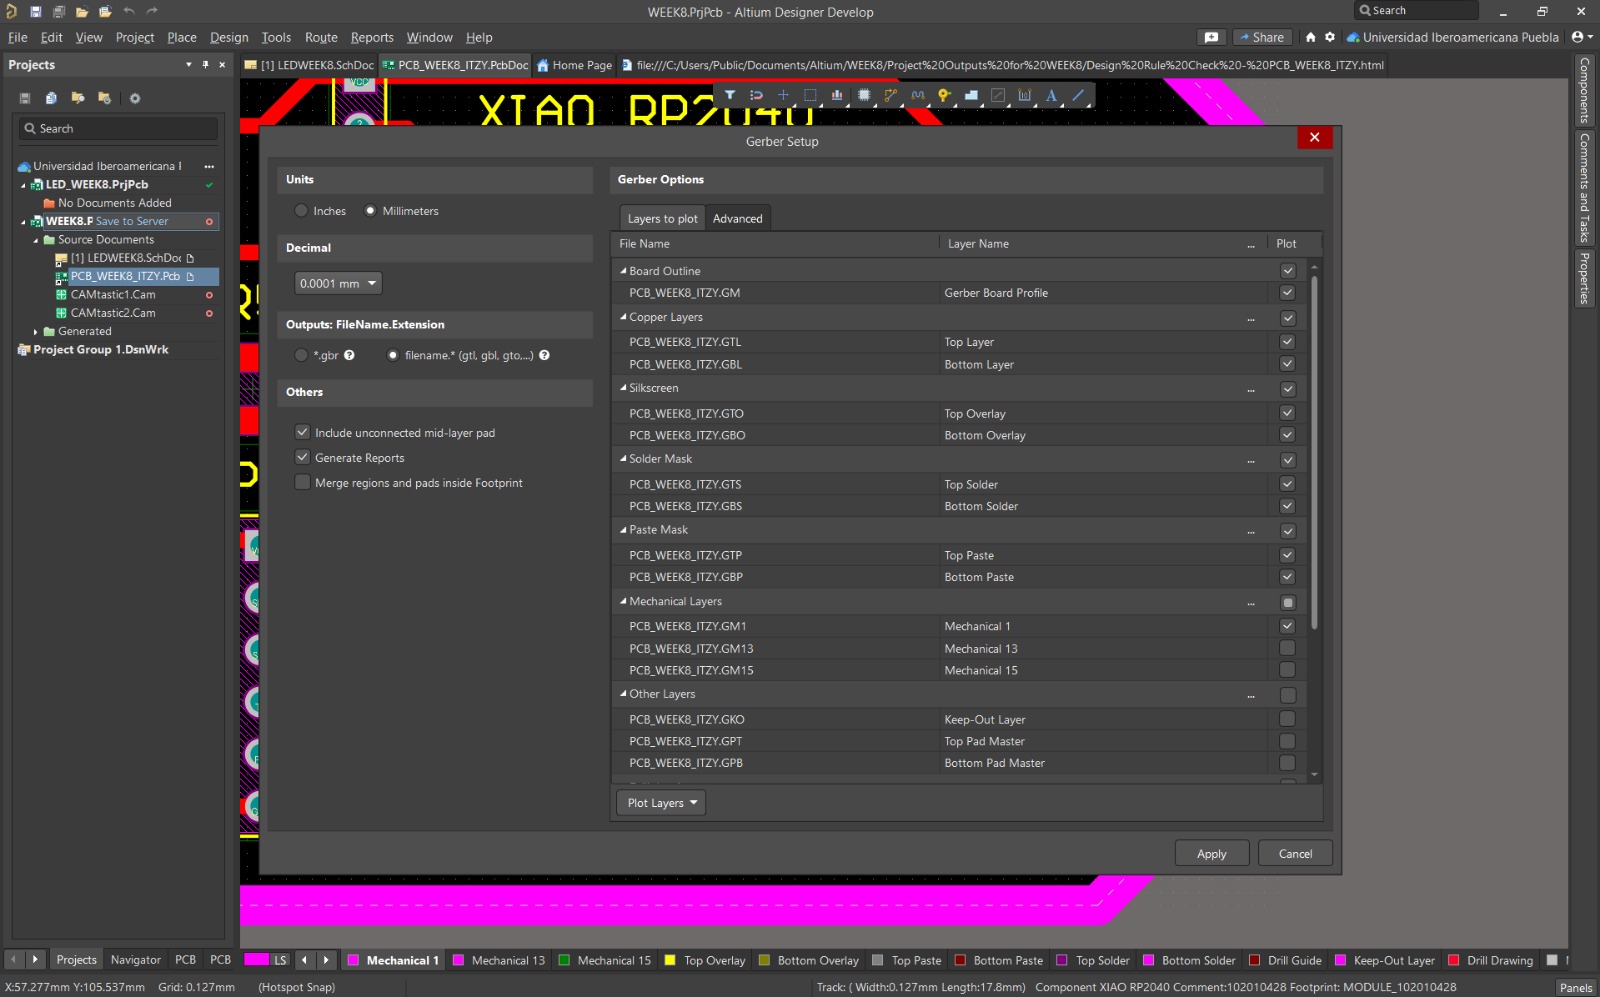
Task: Uncheck plot for the Top Layer row
Action: click(1287, 342)
